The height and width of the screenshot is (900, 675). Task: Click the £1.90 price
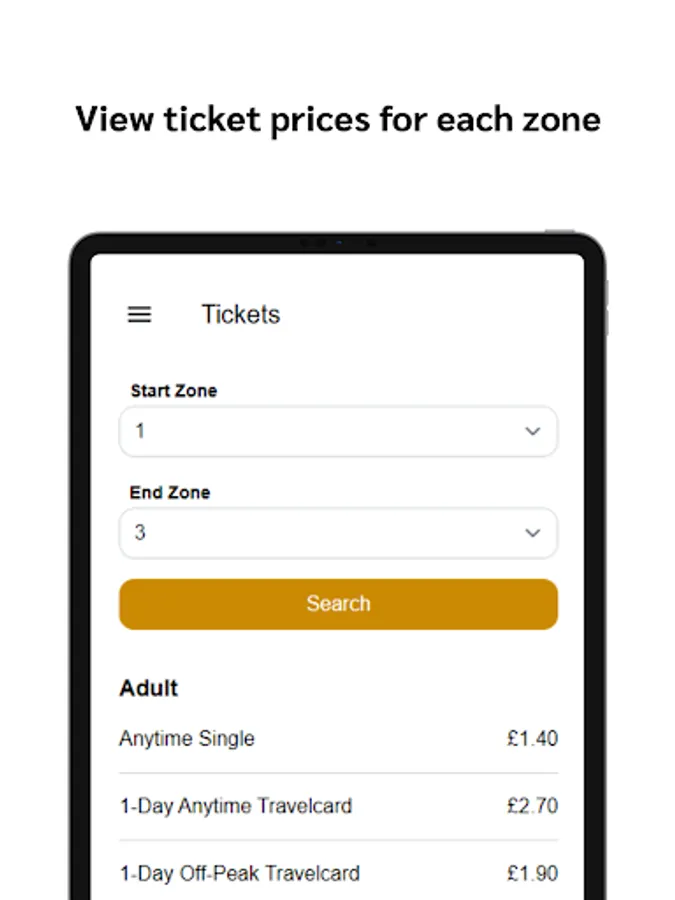click(x=532, y=873)
